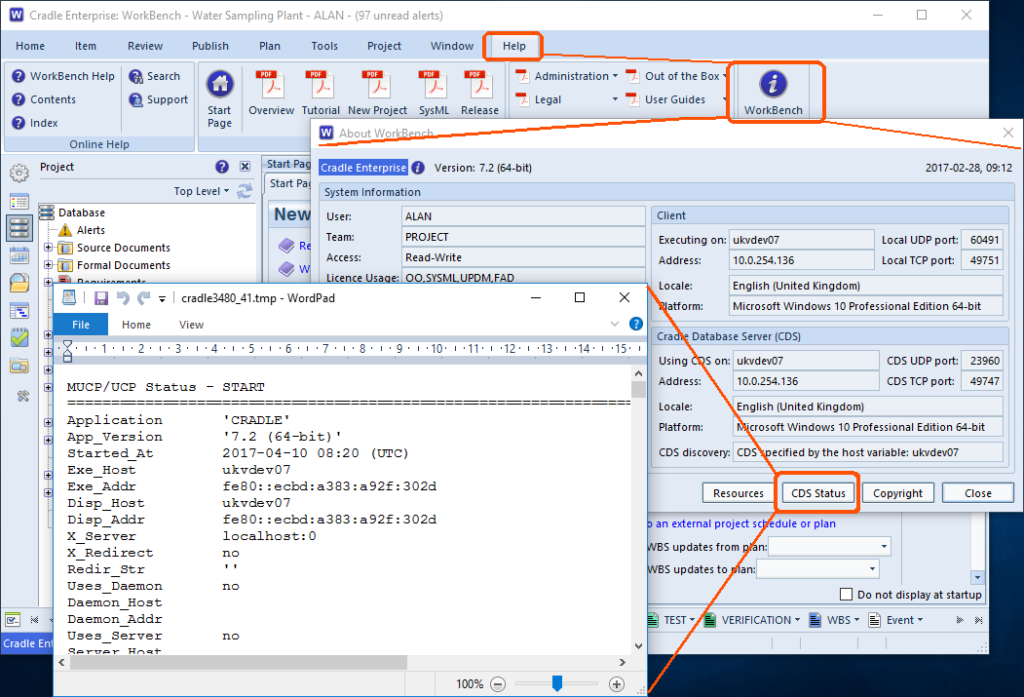Click the CDS Status button
1024x697 pixels.
tap(817, 492)
